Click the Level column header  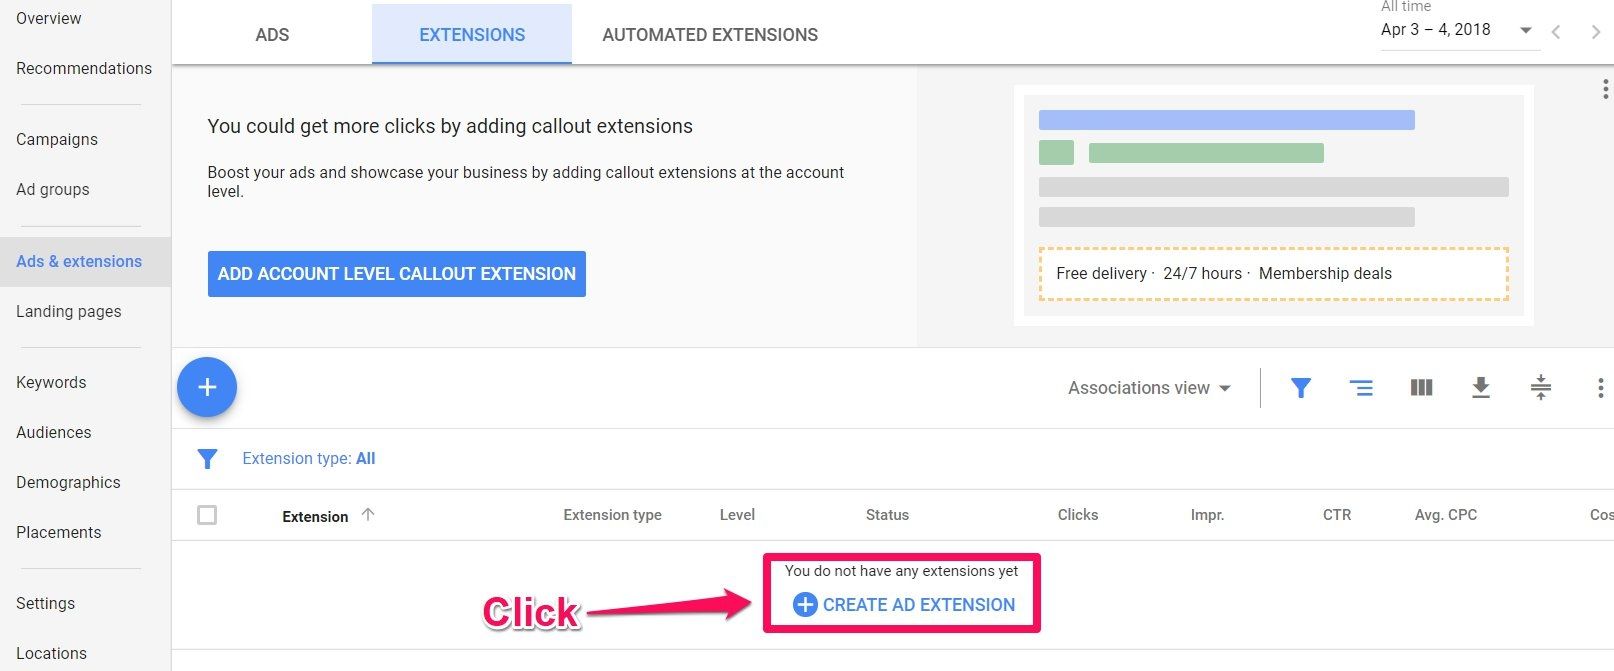click(x=737, y=515)
